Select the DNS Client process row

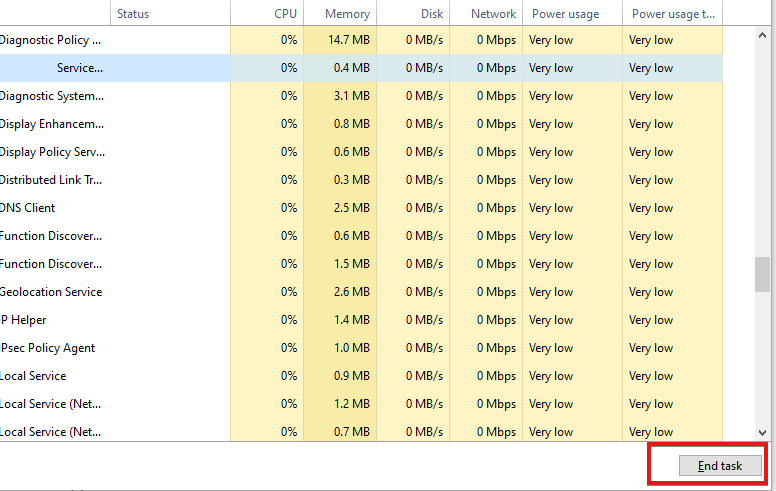point(29,208)
